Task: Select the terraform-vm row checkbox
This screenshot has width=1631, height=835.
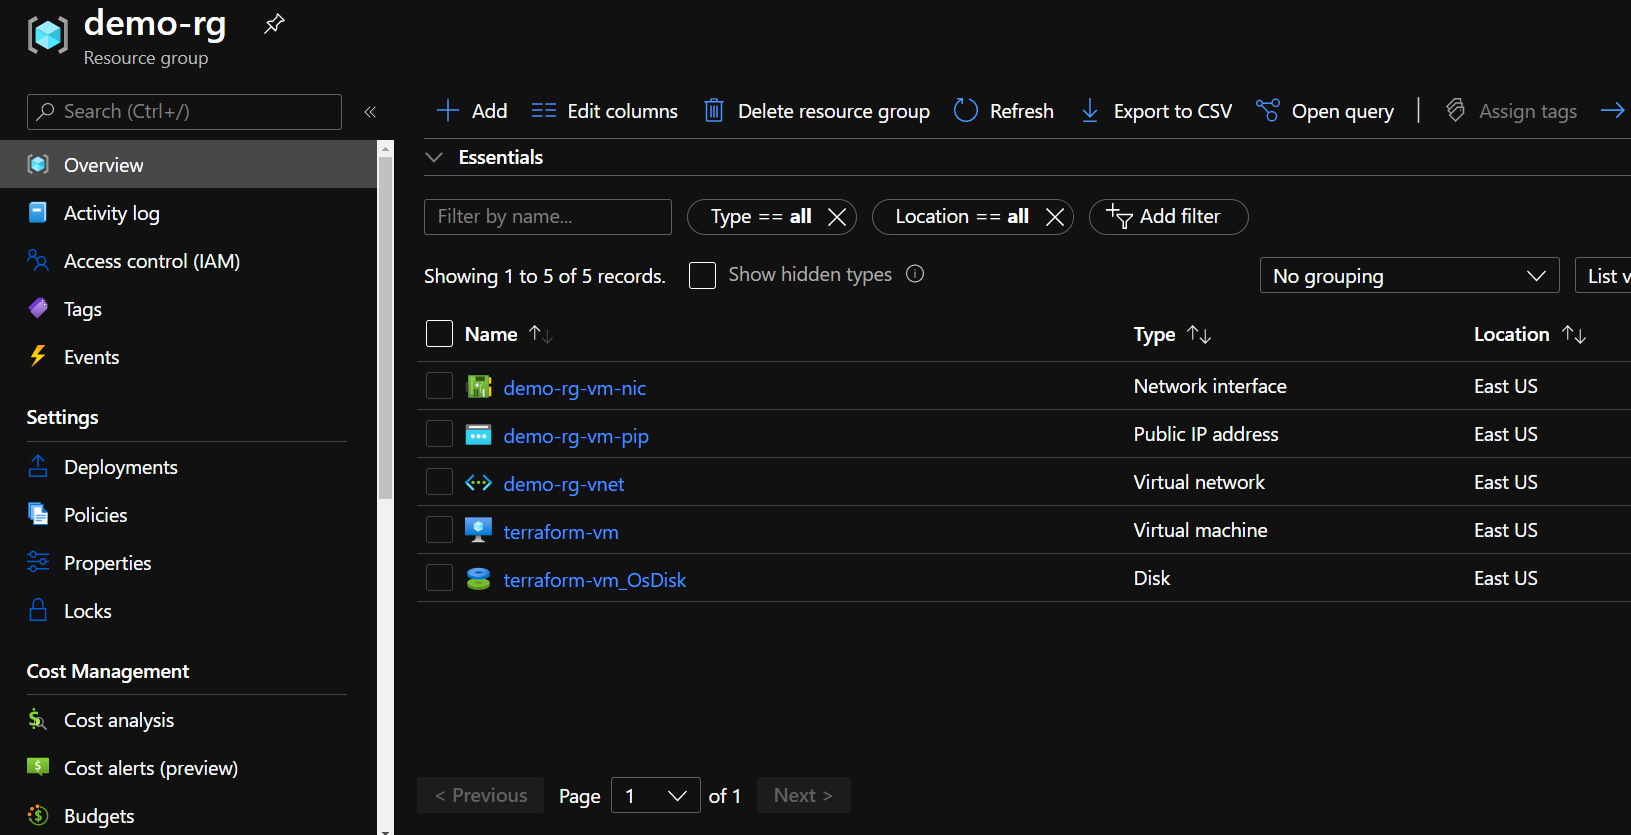Action: pyautogui.click(x=440, y=530)
